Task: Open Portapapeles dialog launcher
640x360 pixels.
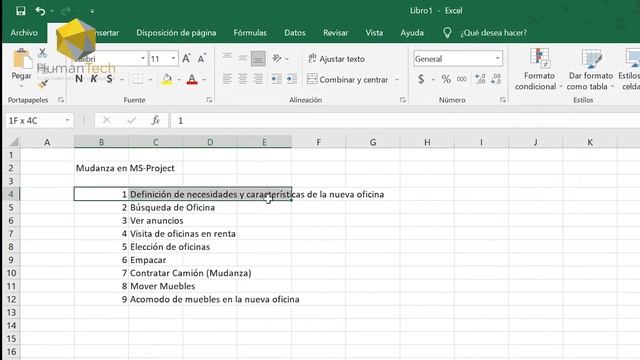Action: [61, 100]
